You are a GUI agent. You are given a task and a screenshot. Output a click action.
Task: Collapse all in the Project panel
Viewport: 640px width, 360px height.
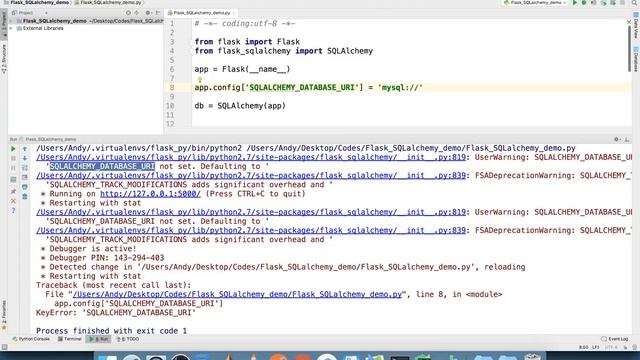pyautogui.click(x=137, y=13)
